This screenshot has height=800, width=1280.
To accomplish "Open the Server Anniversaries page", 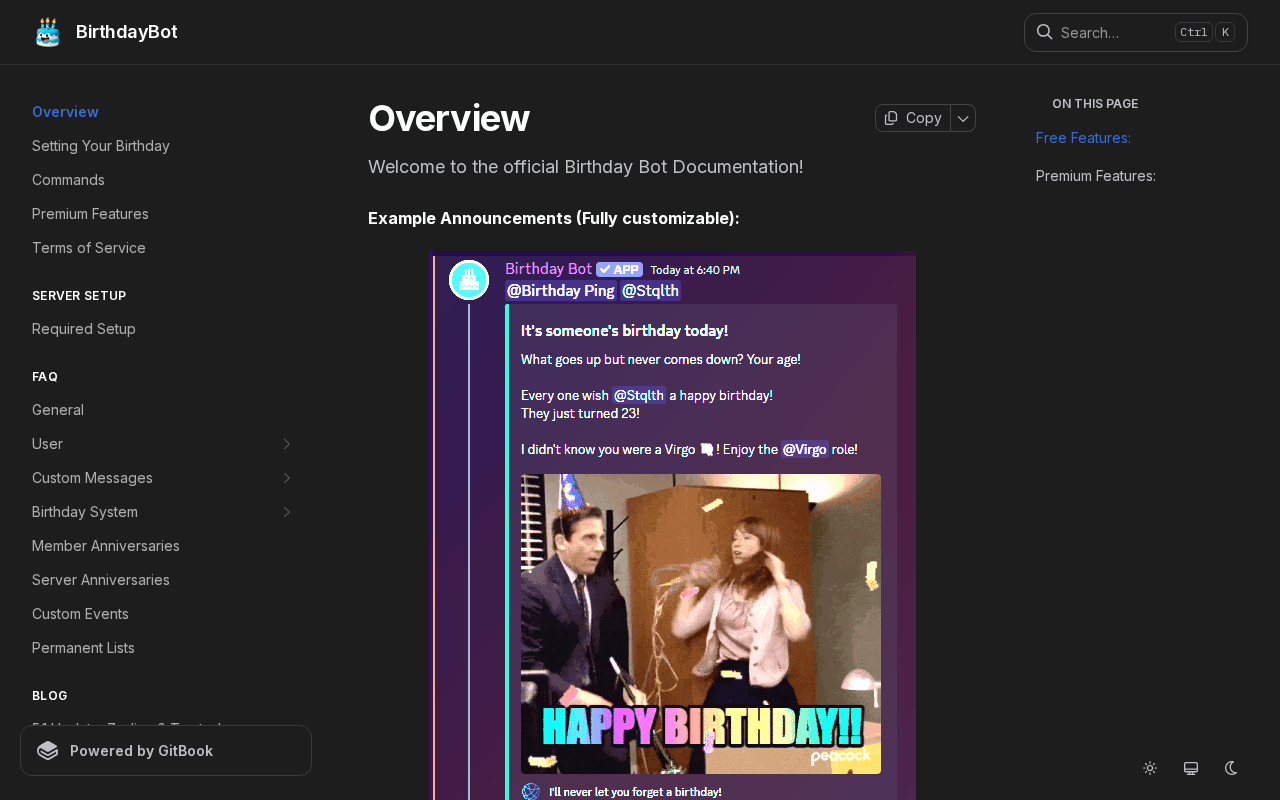I will point(101,580).
